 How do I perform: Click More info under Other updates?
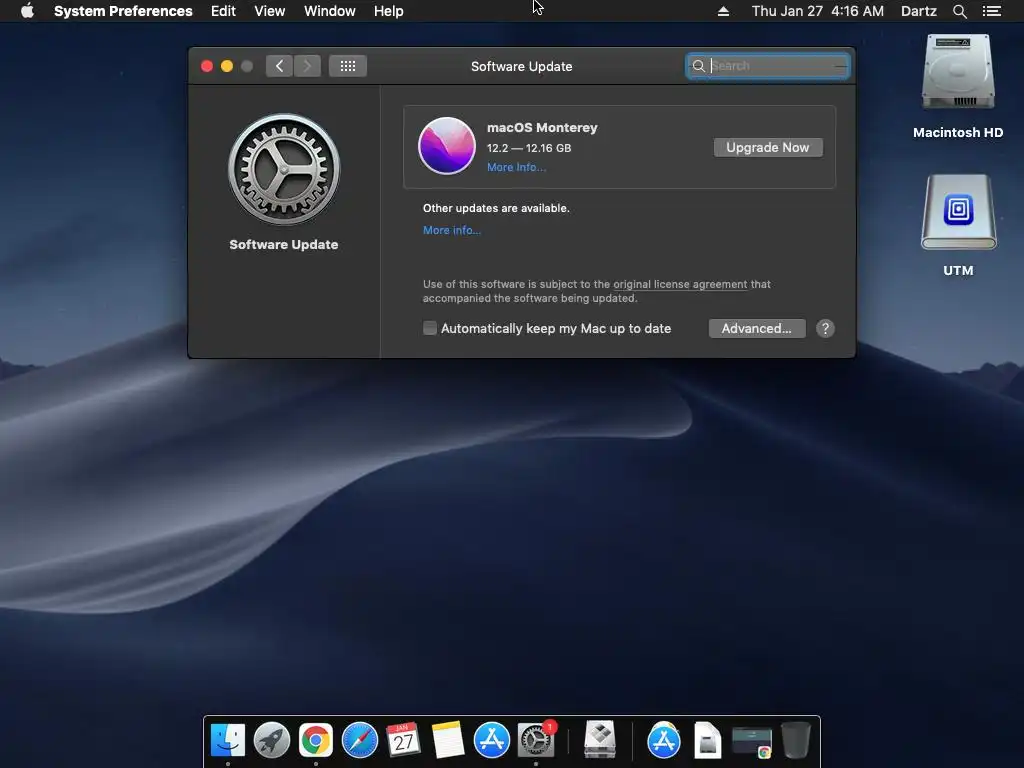pos(451,230)
